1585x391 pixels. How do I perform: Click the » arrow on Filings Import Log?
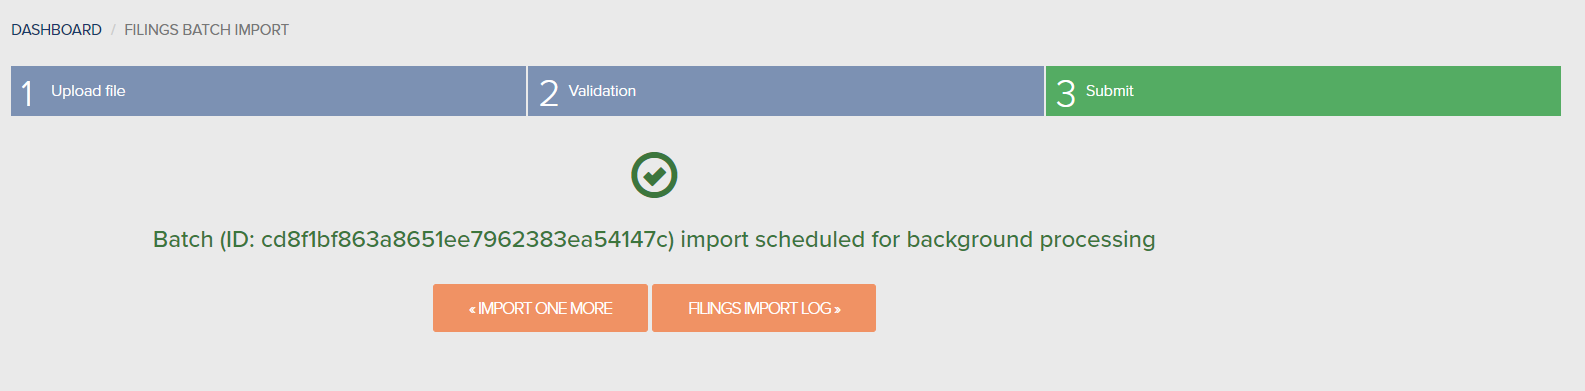tap(837, 309)
